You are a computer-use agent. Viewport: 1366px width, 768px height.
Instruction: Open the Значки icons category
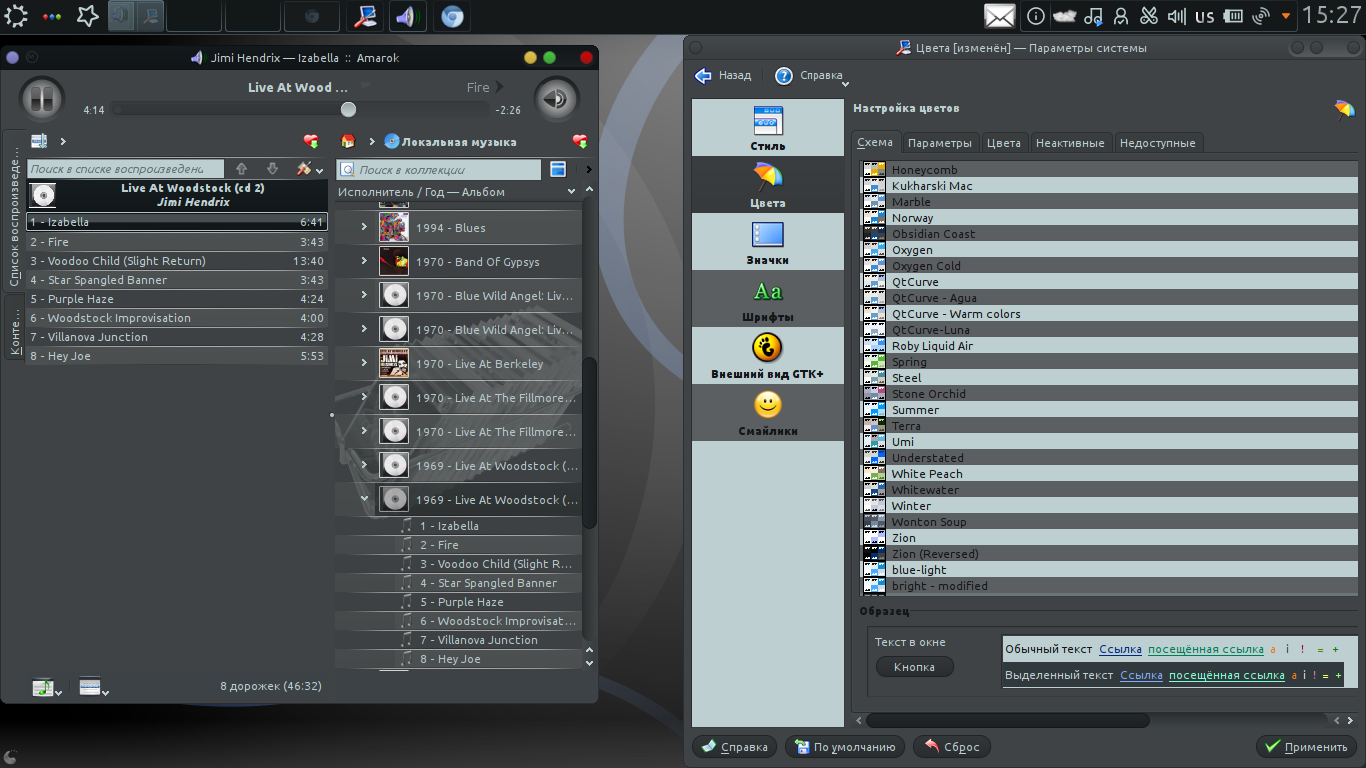pyautogui.click(x=768, y=242)
